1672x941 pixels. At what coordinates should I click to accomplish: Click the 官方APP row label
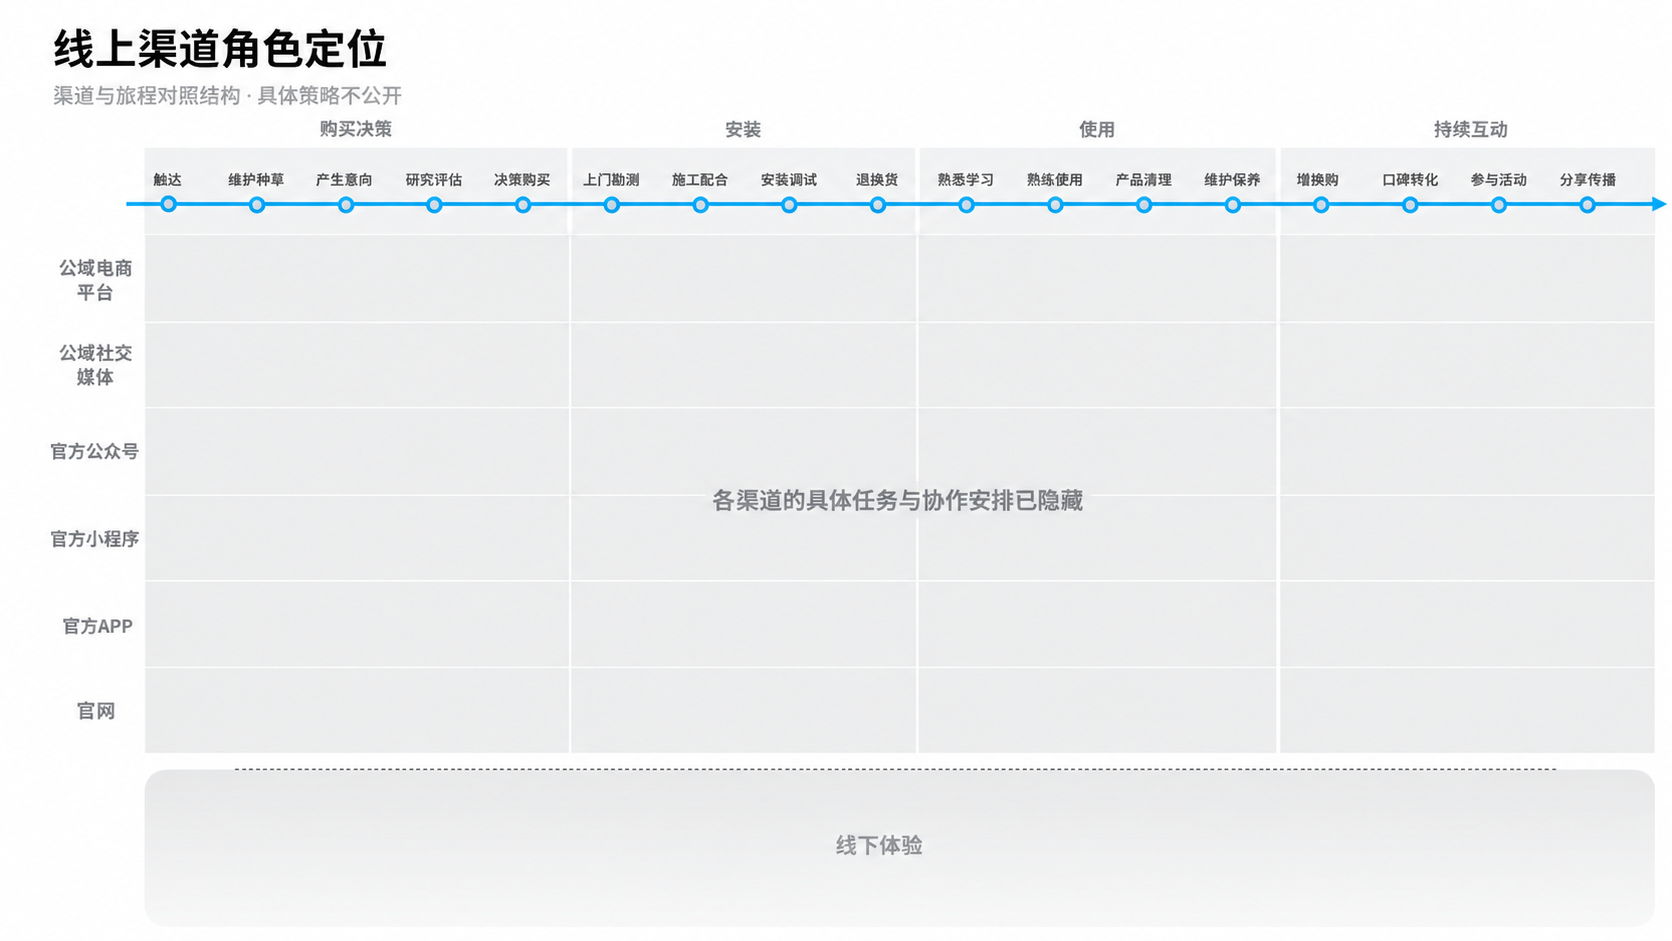pos(97,626)
